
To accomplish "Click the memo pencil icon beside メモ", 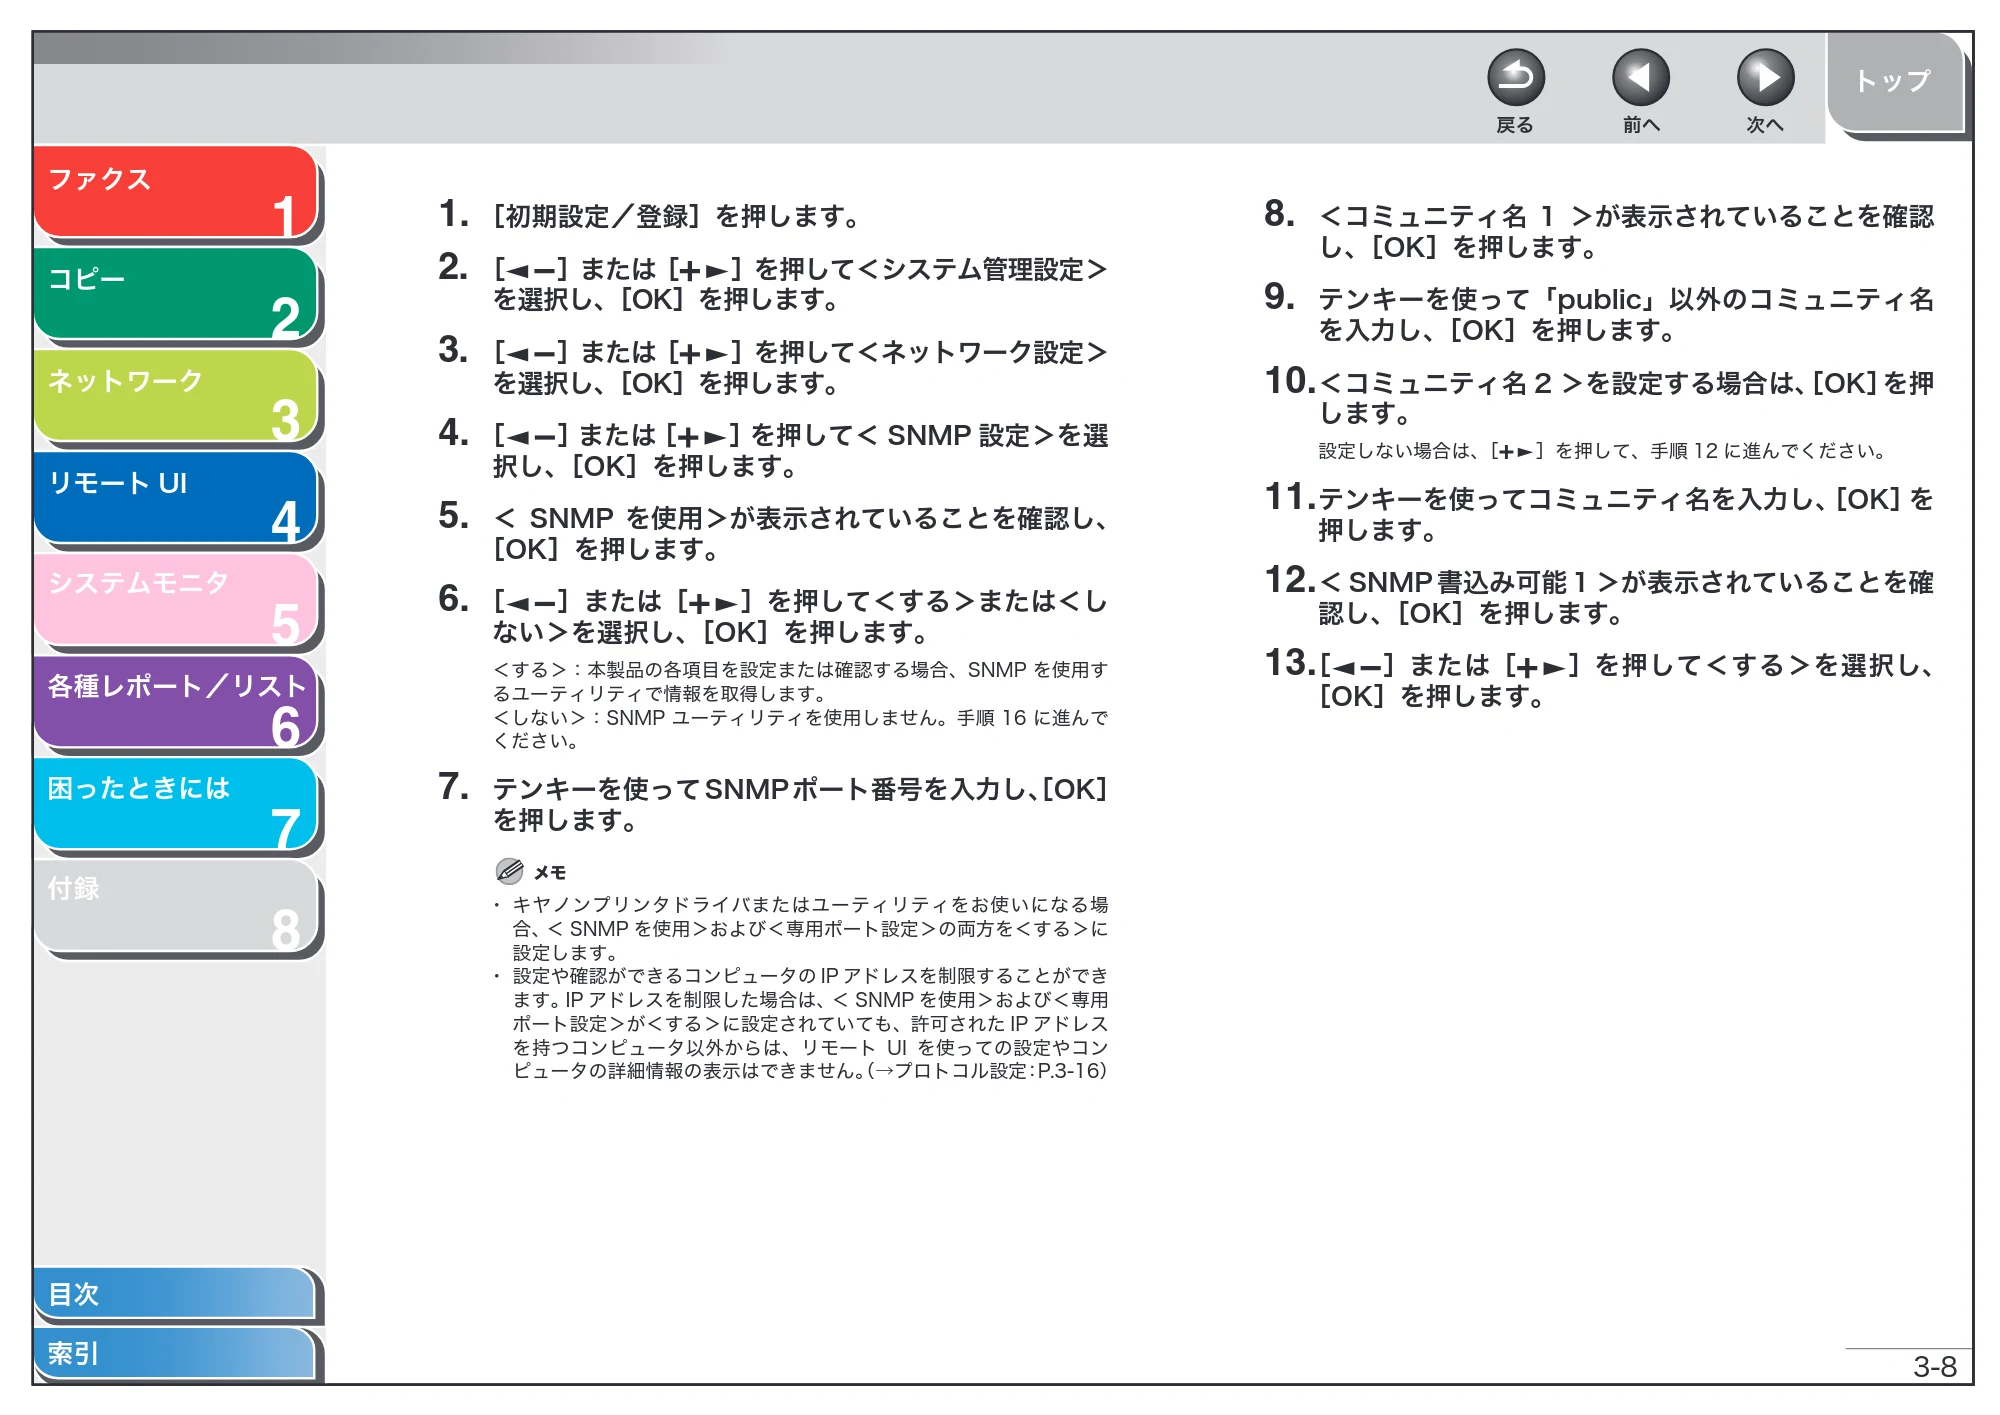I will click(509, 871).
